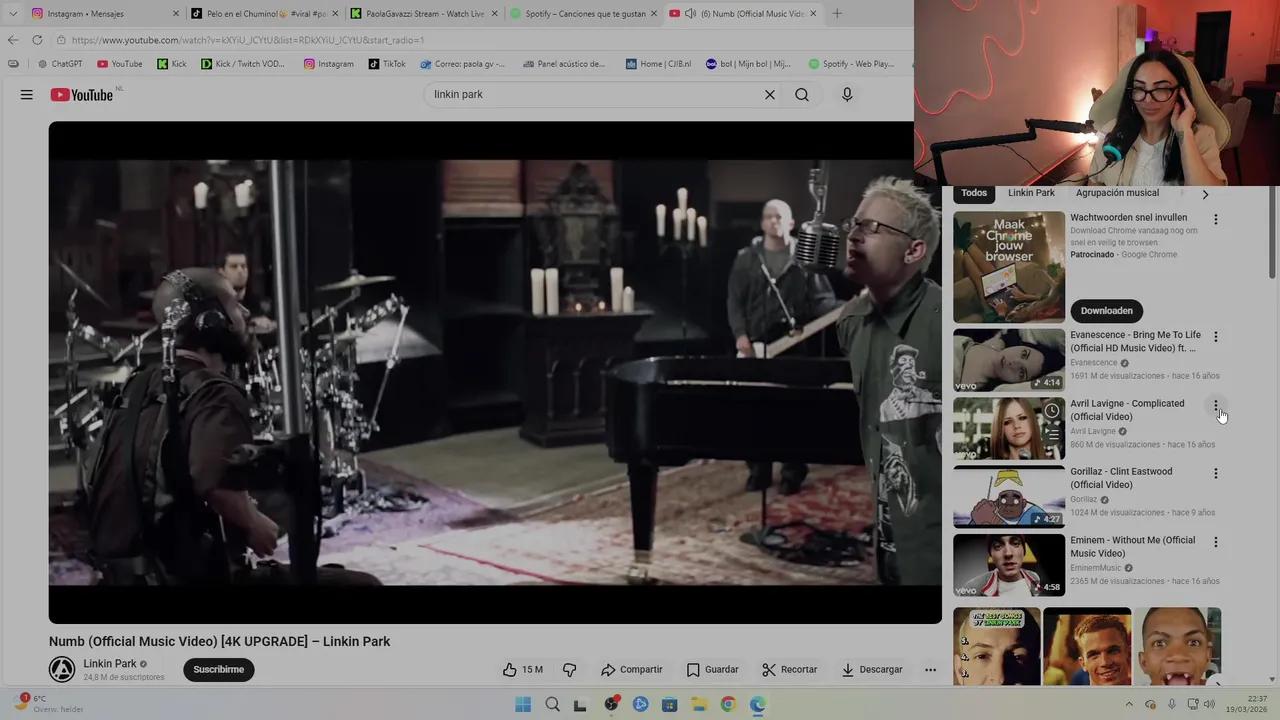This screenshot has width=1280, height=720.
Task: Go back with the browser back arrow
Action: coord(13,40)
